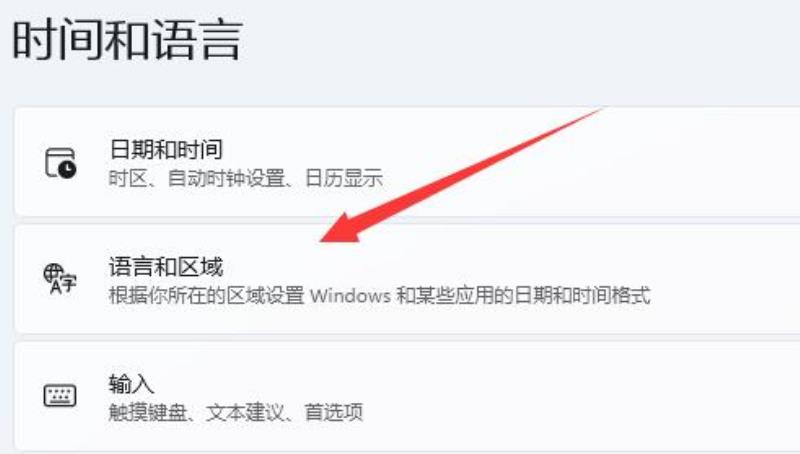Image resolution: width=800 pixels, height=454 pixels.
Task: Click the 自动时钟设置 description text
Action: (x=226, y=179)
